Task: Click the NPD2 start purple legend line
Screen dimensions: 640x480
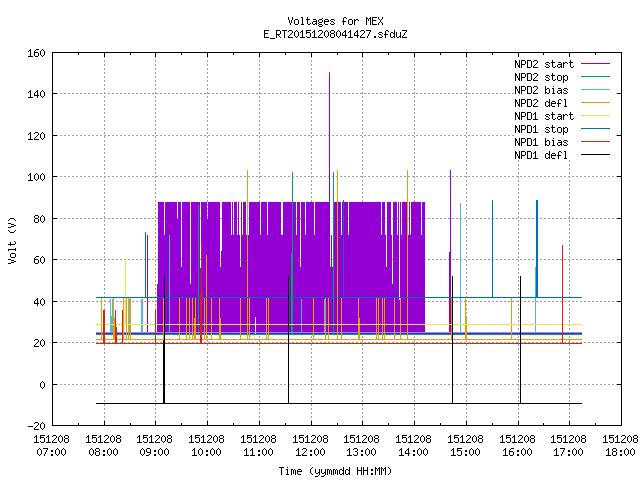Action: coord(595,64)
